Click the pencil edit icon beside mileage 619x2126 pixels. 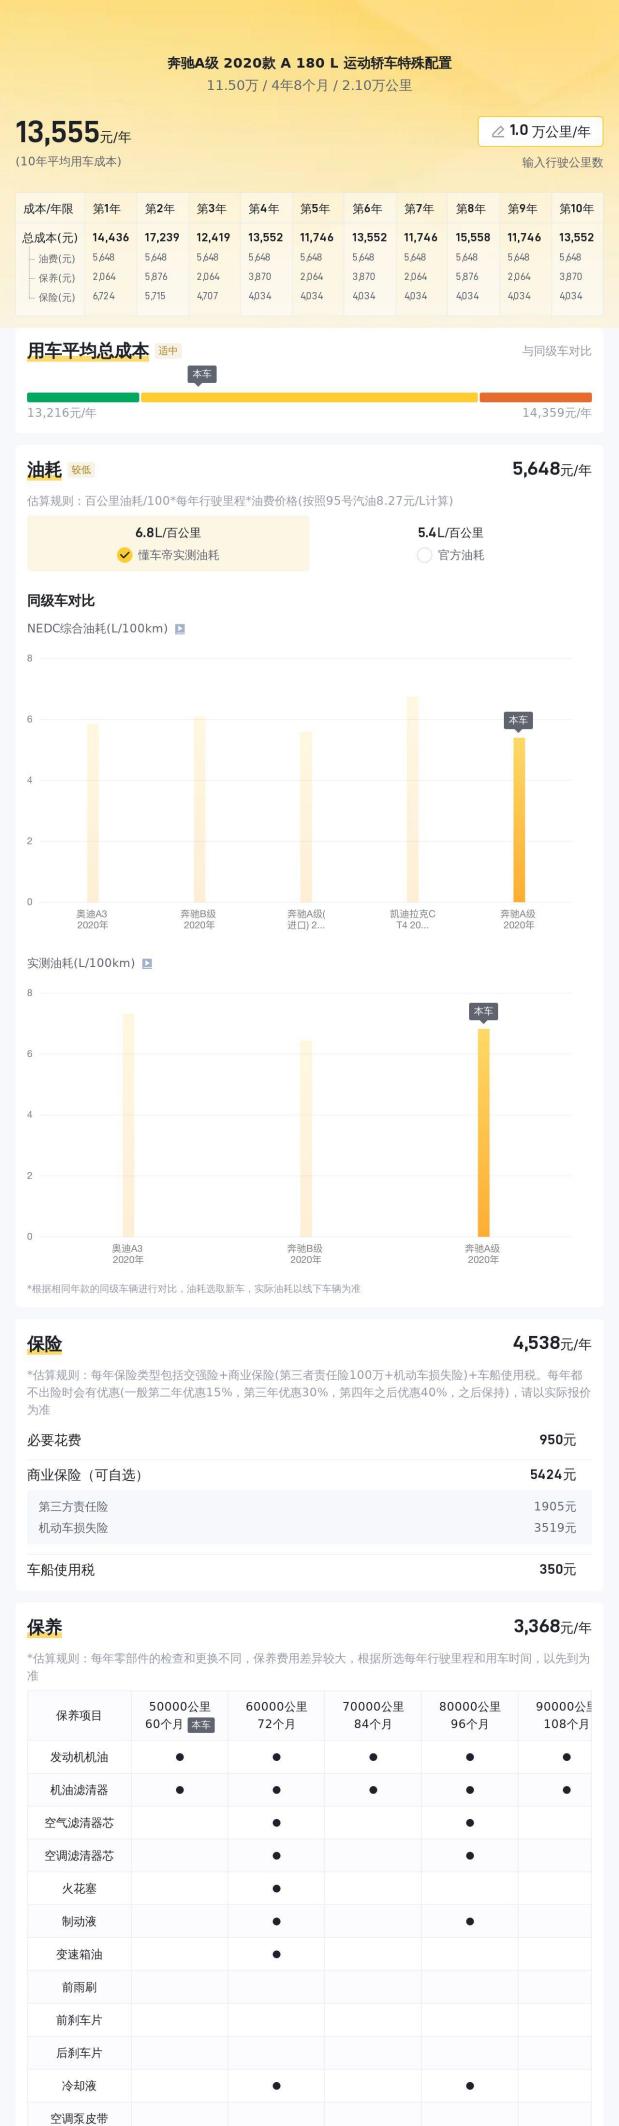[497, 131]
